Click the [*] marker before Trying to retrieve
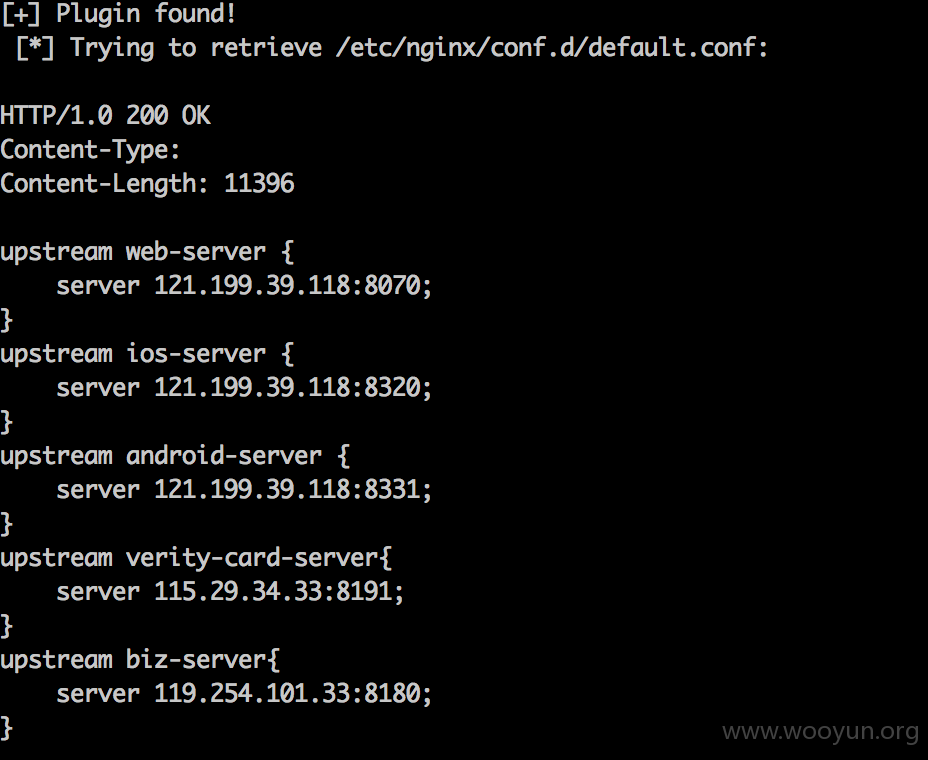This screenshot has height=760, width=928. 35,47
